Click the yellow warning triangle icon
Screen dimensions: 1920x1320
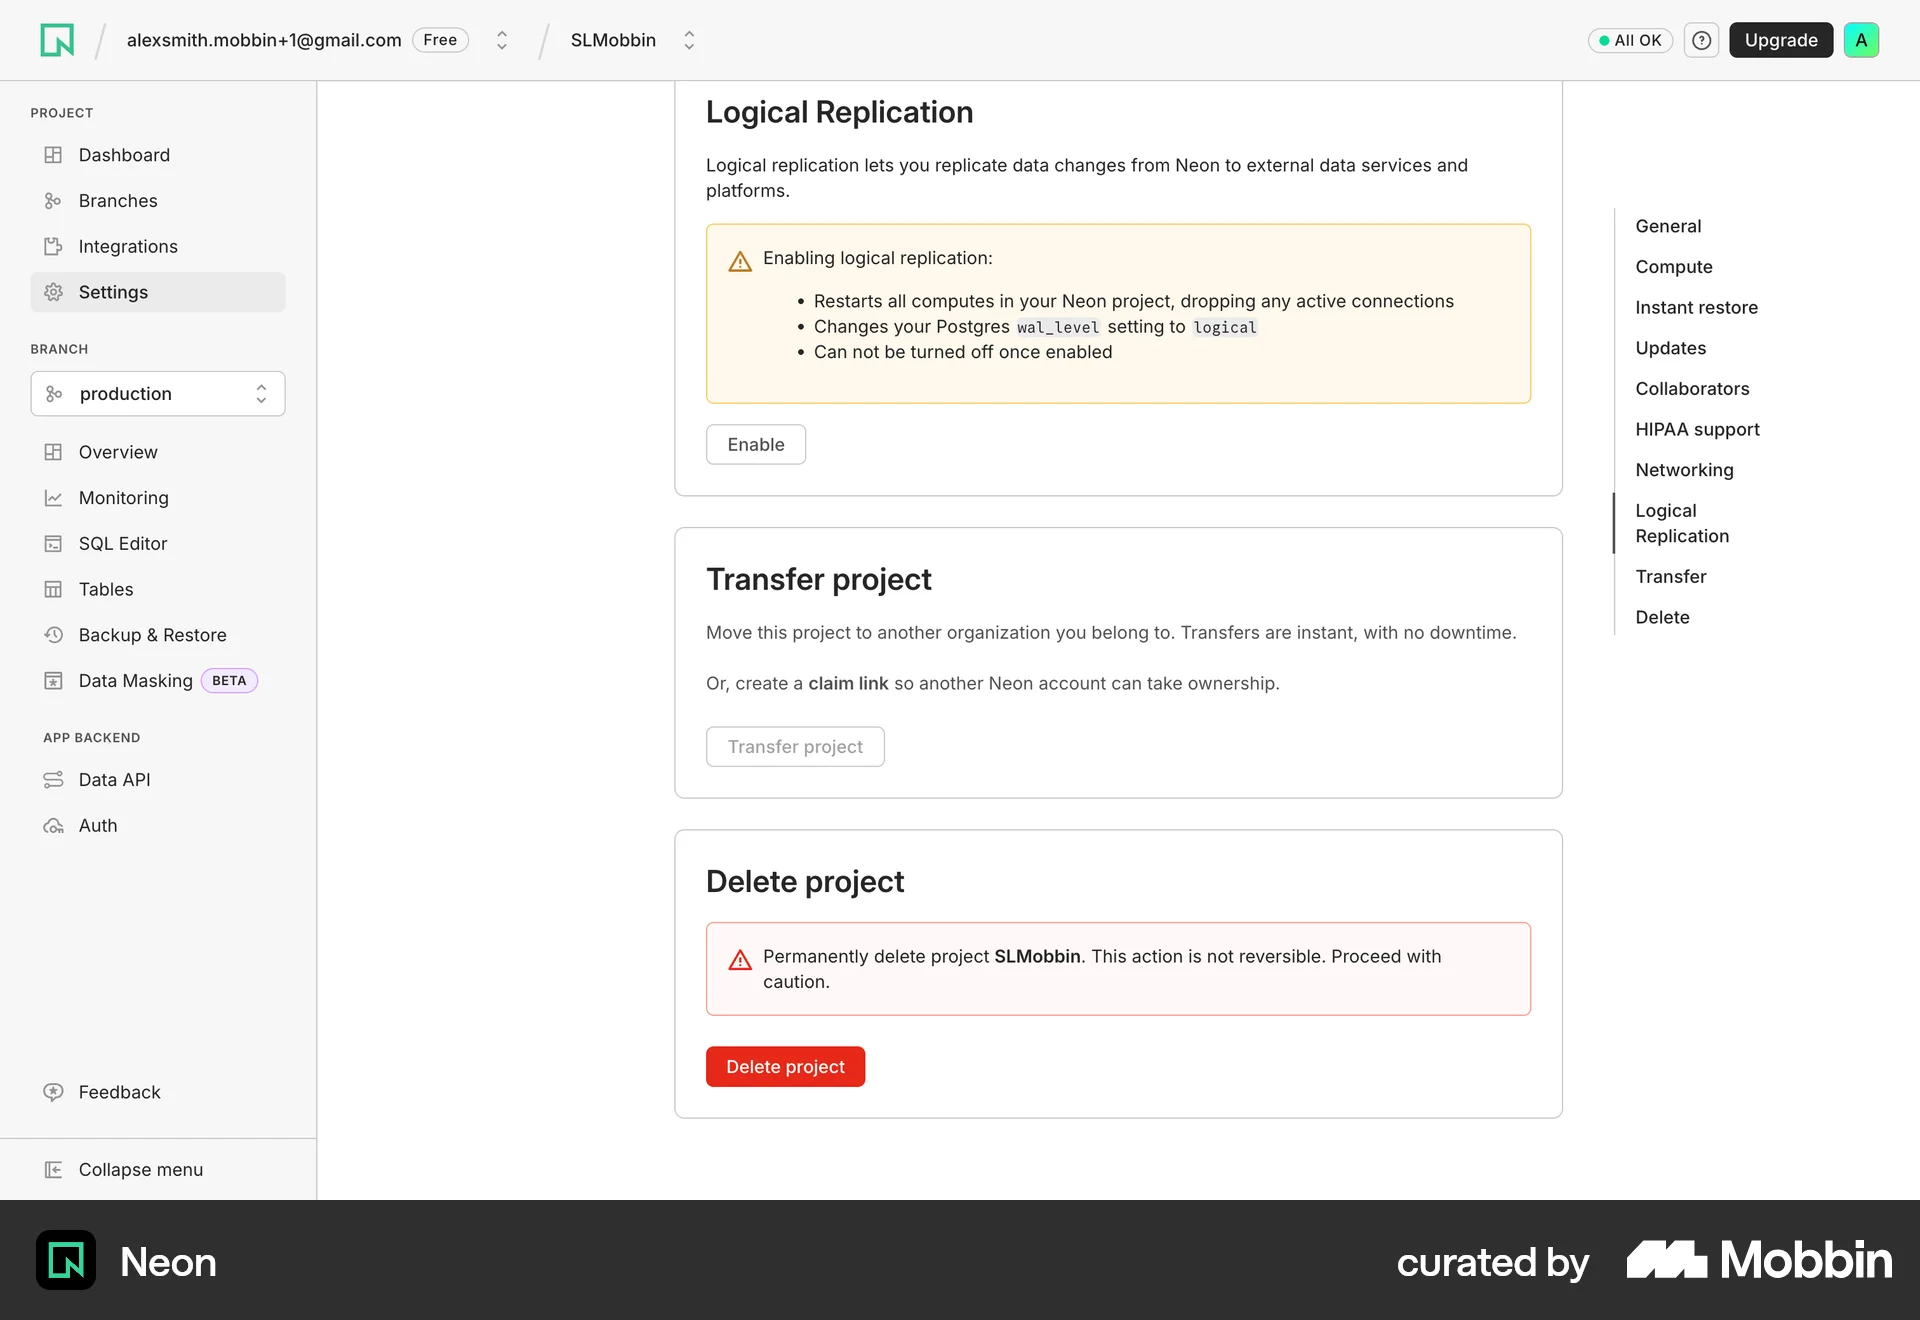pyautogui.click(x=740, y=262)
